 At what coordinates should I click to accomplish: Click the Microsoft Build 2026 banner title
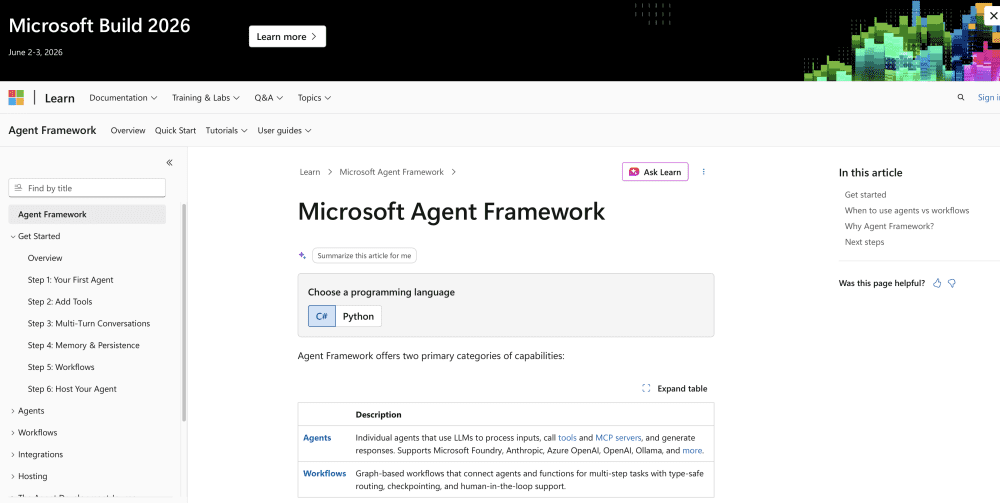(99, 25)
